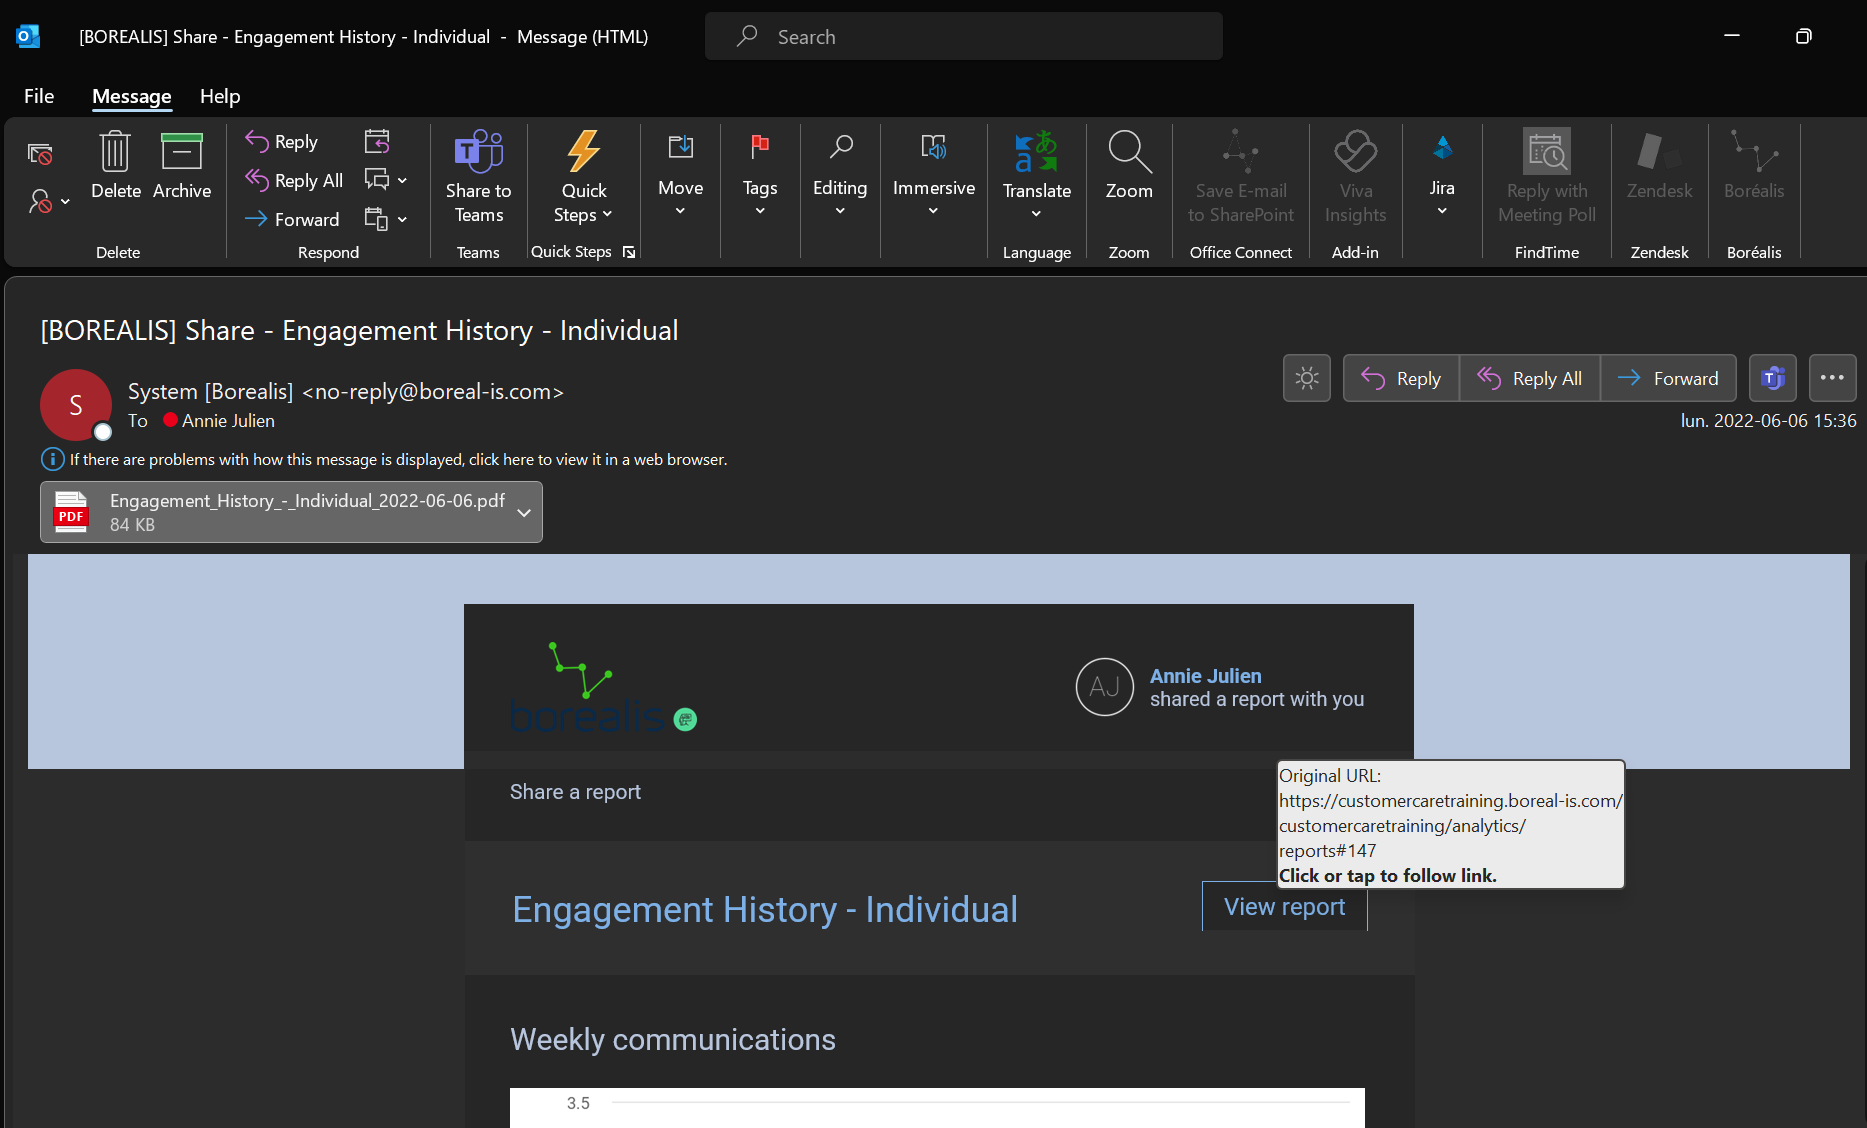Toggle the sun icon to switch background
Viewport: 1867px width, 1128px height.
point(1306,378)
